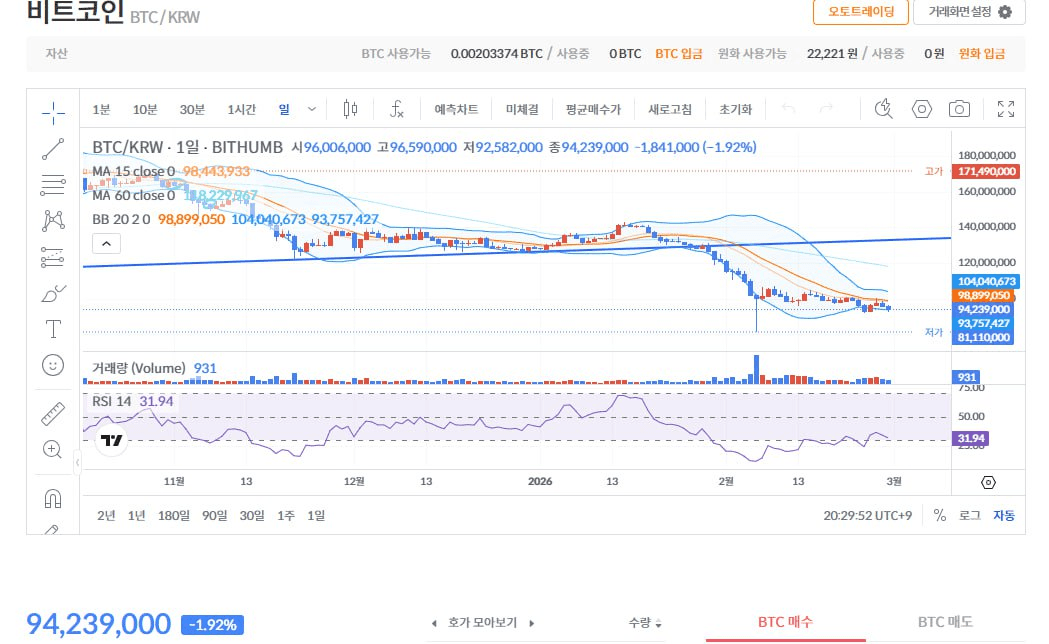Screen dimensions: 1049x644
Task: Enable 자동 auto-scale mode
Action: tap(1003, 515)
